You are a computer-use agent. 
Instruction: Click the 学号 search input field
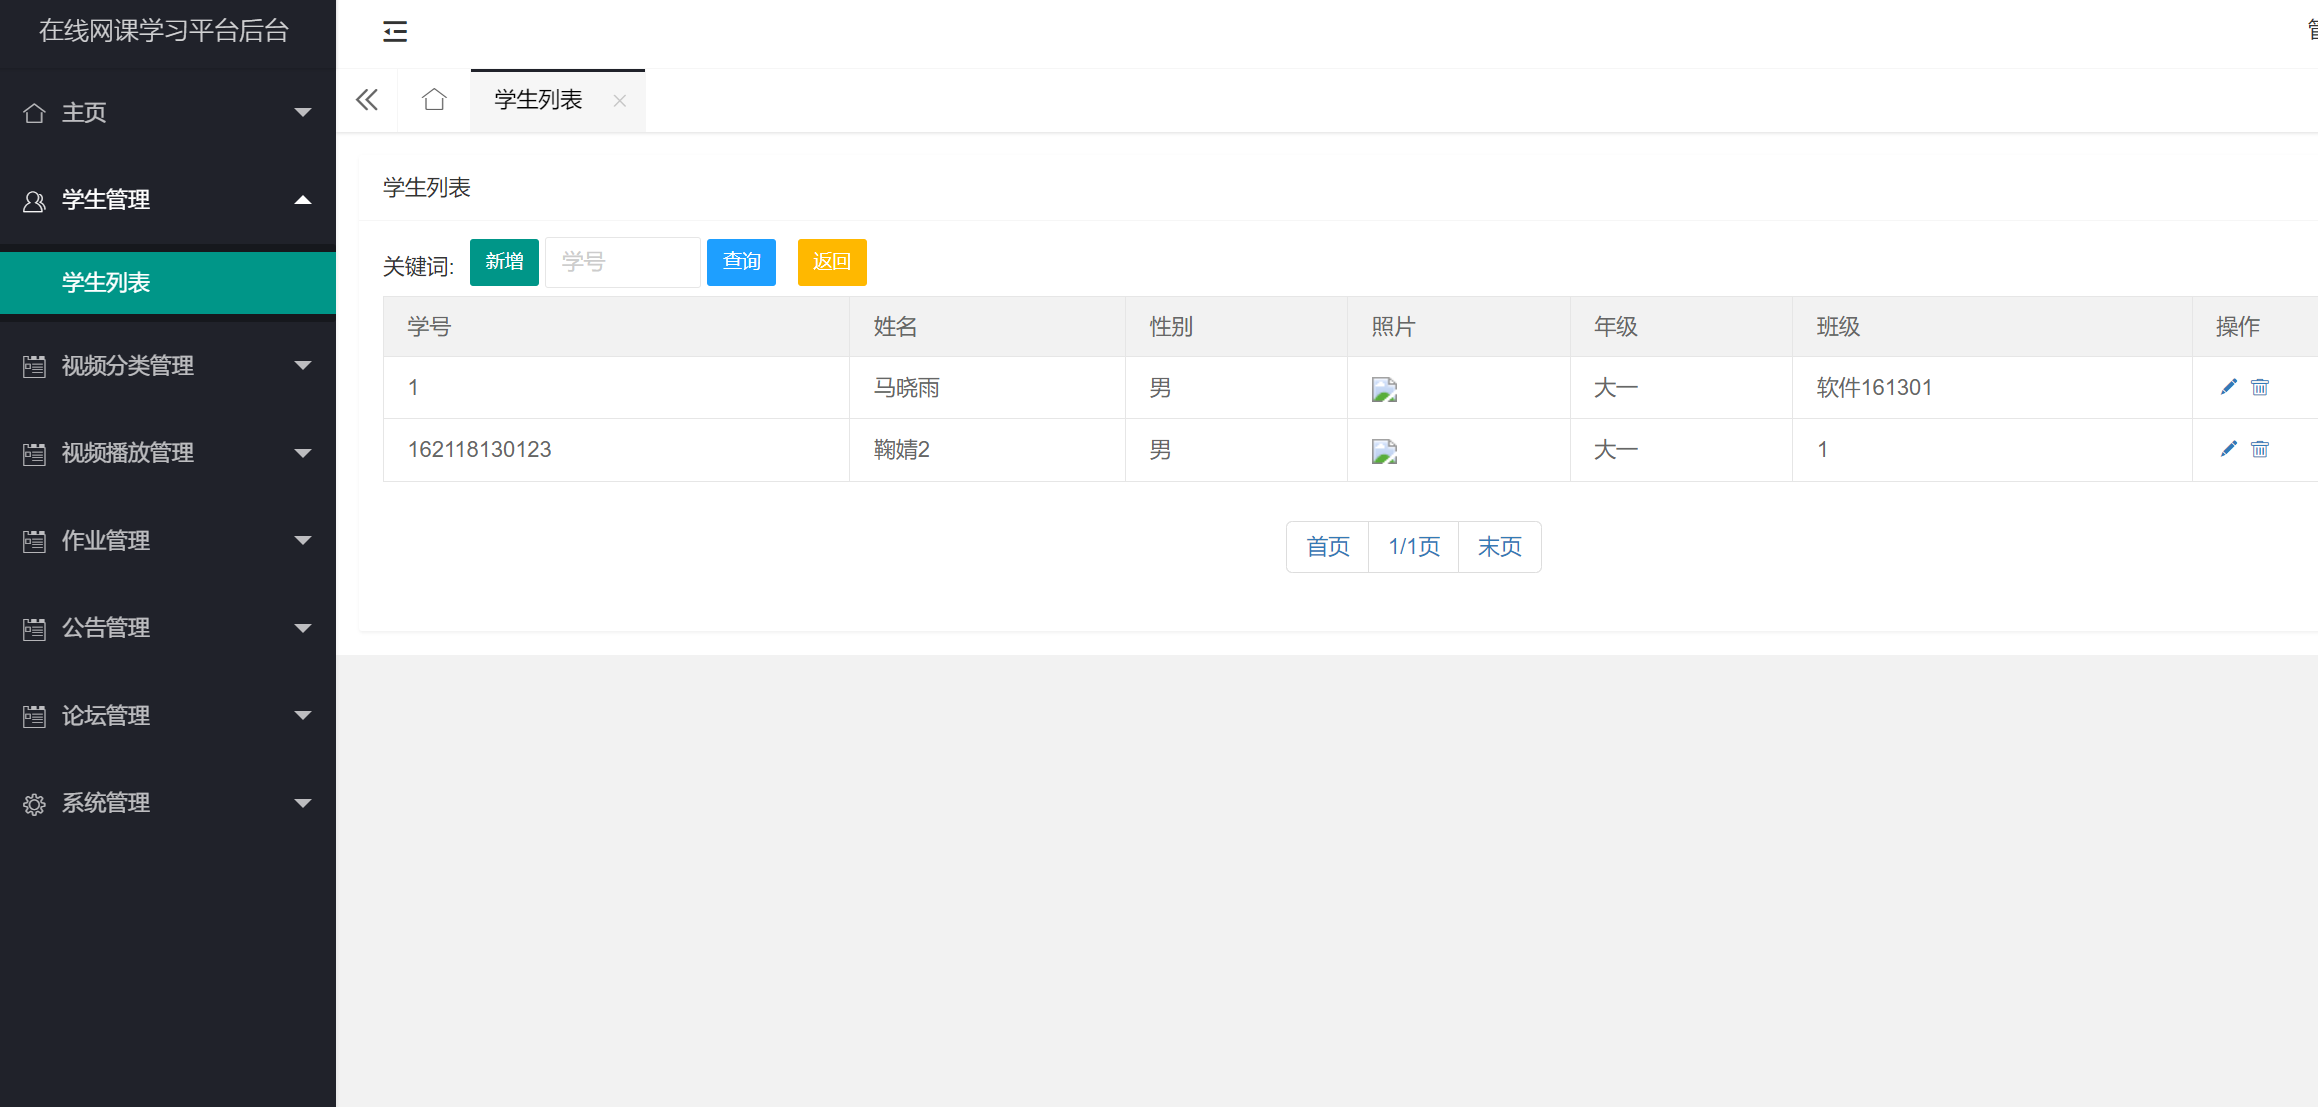[x=622, y=262]
